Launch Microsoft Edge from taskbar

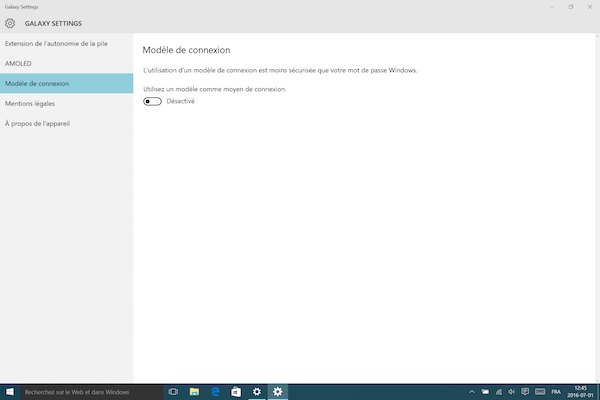215,392
